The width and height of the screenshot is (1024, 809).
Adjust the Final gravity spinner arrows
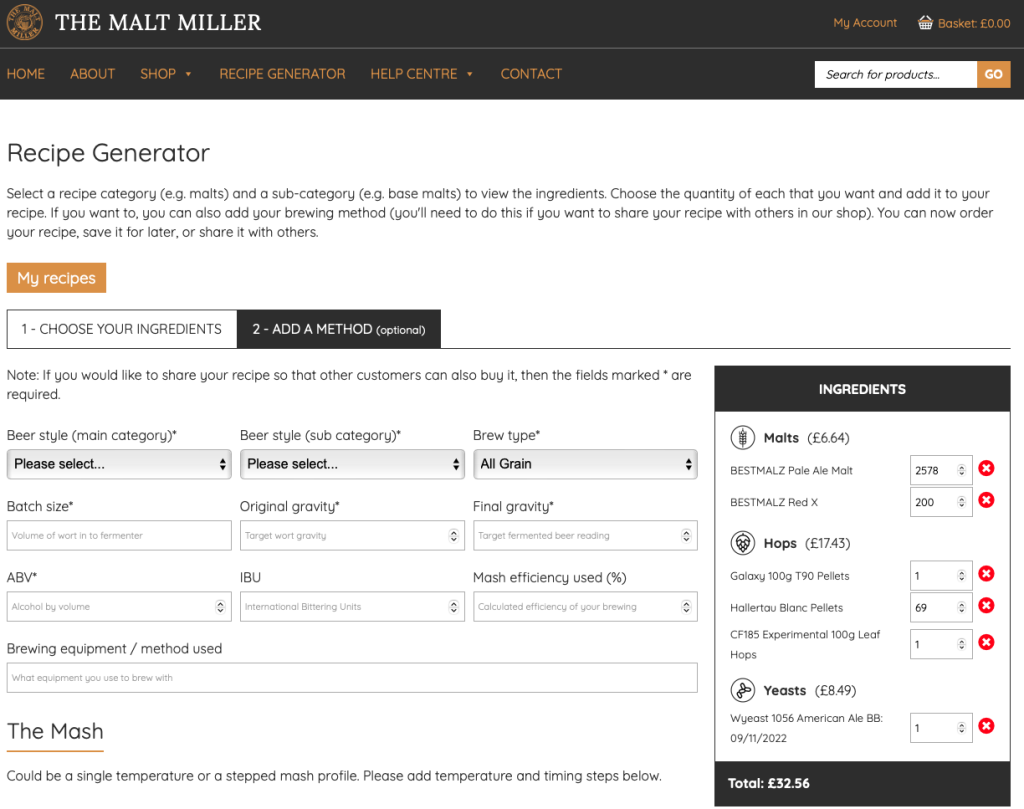pyautogui.click(x=686, y=535)
